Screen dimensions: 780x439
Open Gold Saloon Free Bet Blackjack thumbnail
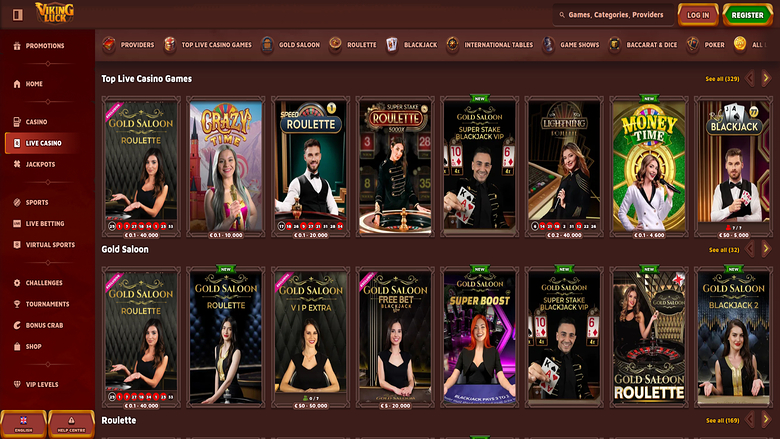click(395, 338)
